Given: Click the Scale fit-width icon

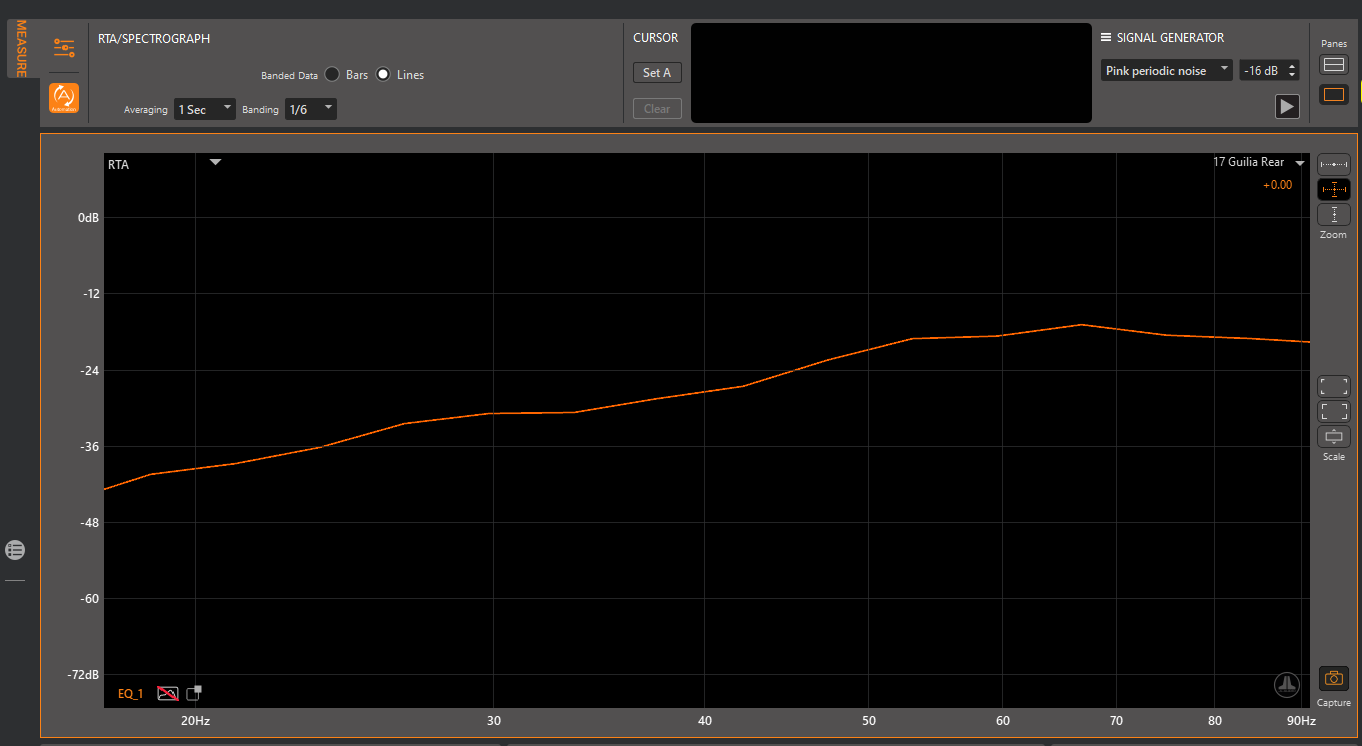Looking at the screenshot, I should coord(1333,436).
